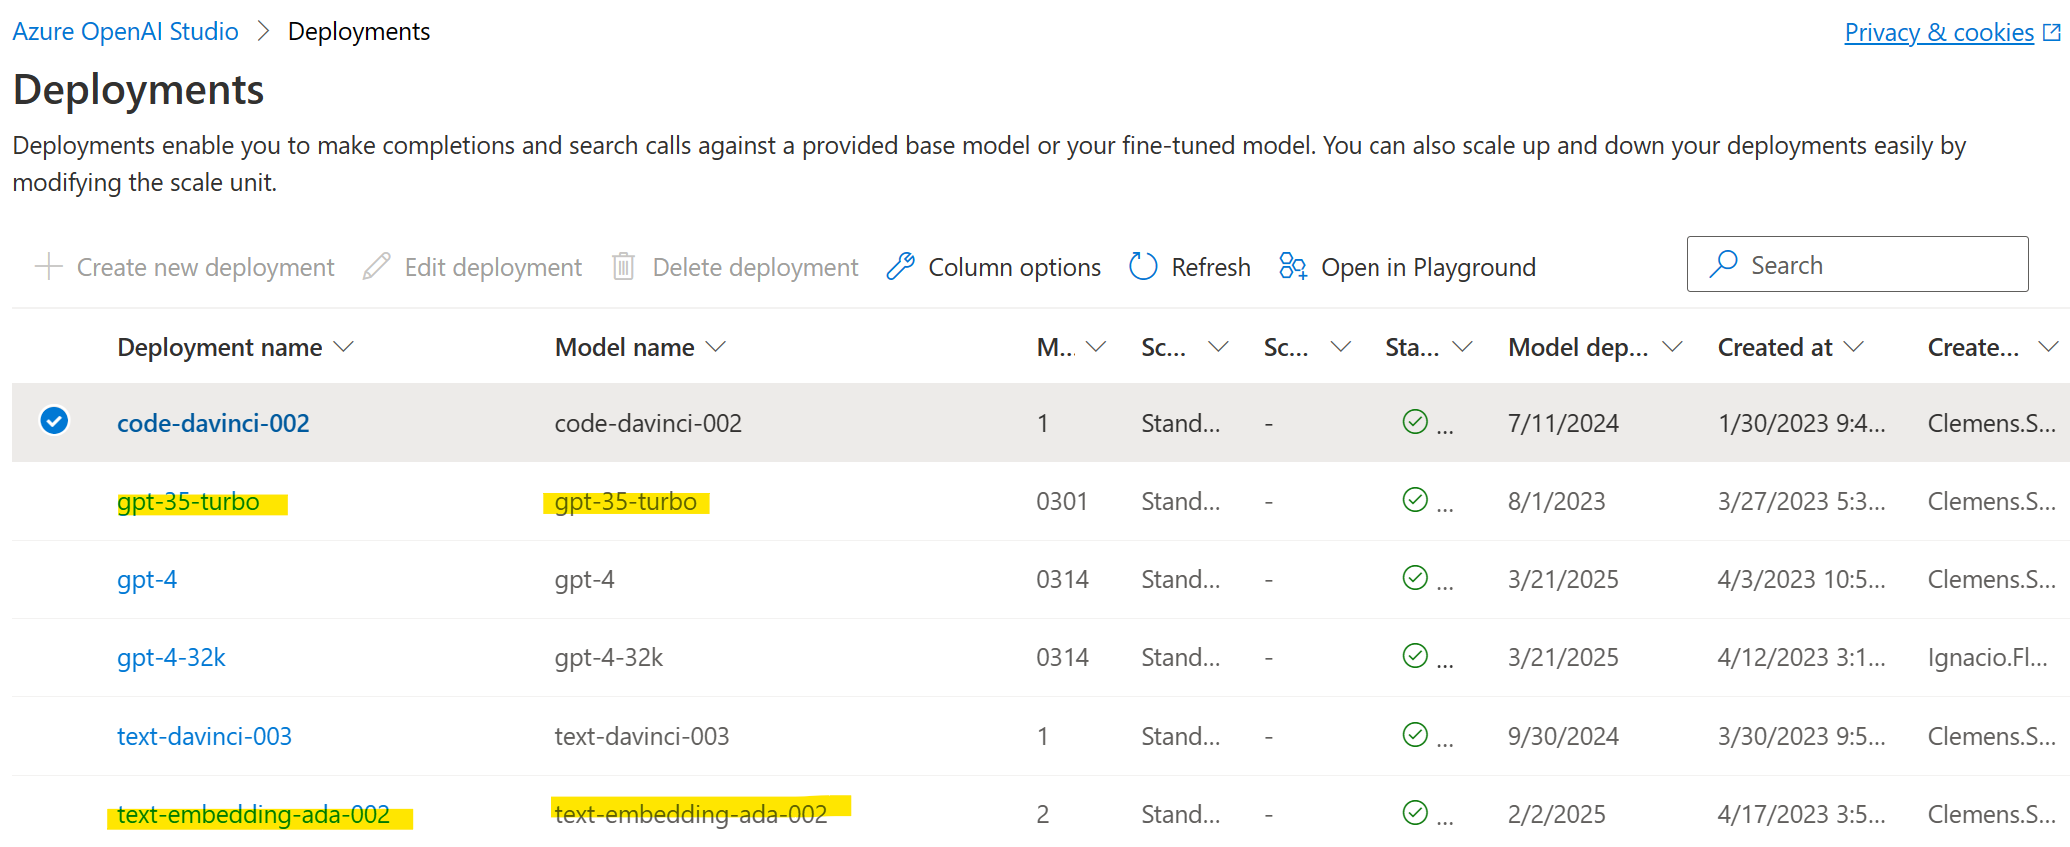Click model name cell text-embedding-ada-002

[x=691, y=814]
